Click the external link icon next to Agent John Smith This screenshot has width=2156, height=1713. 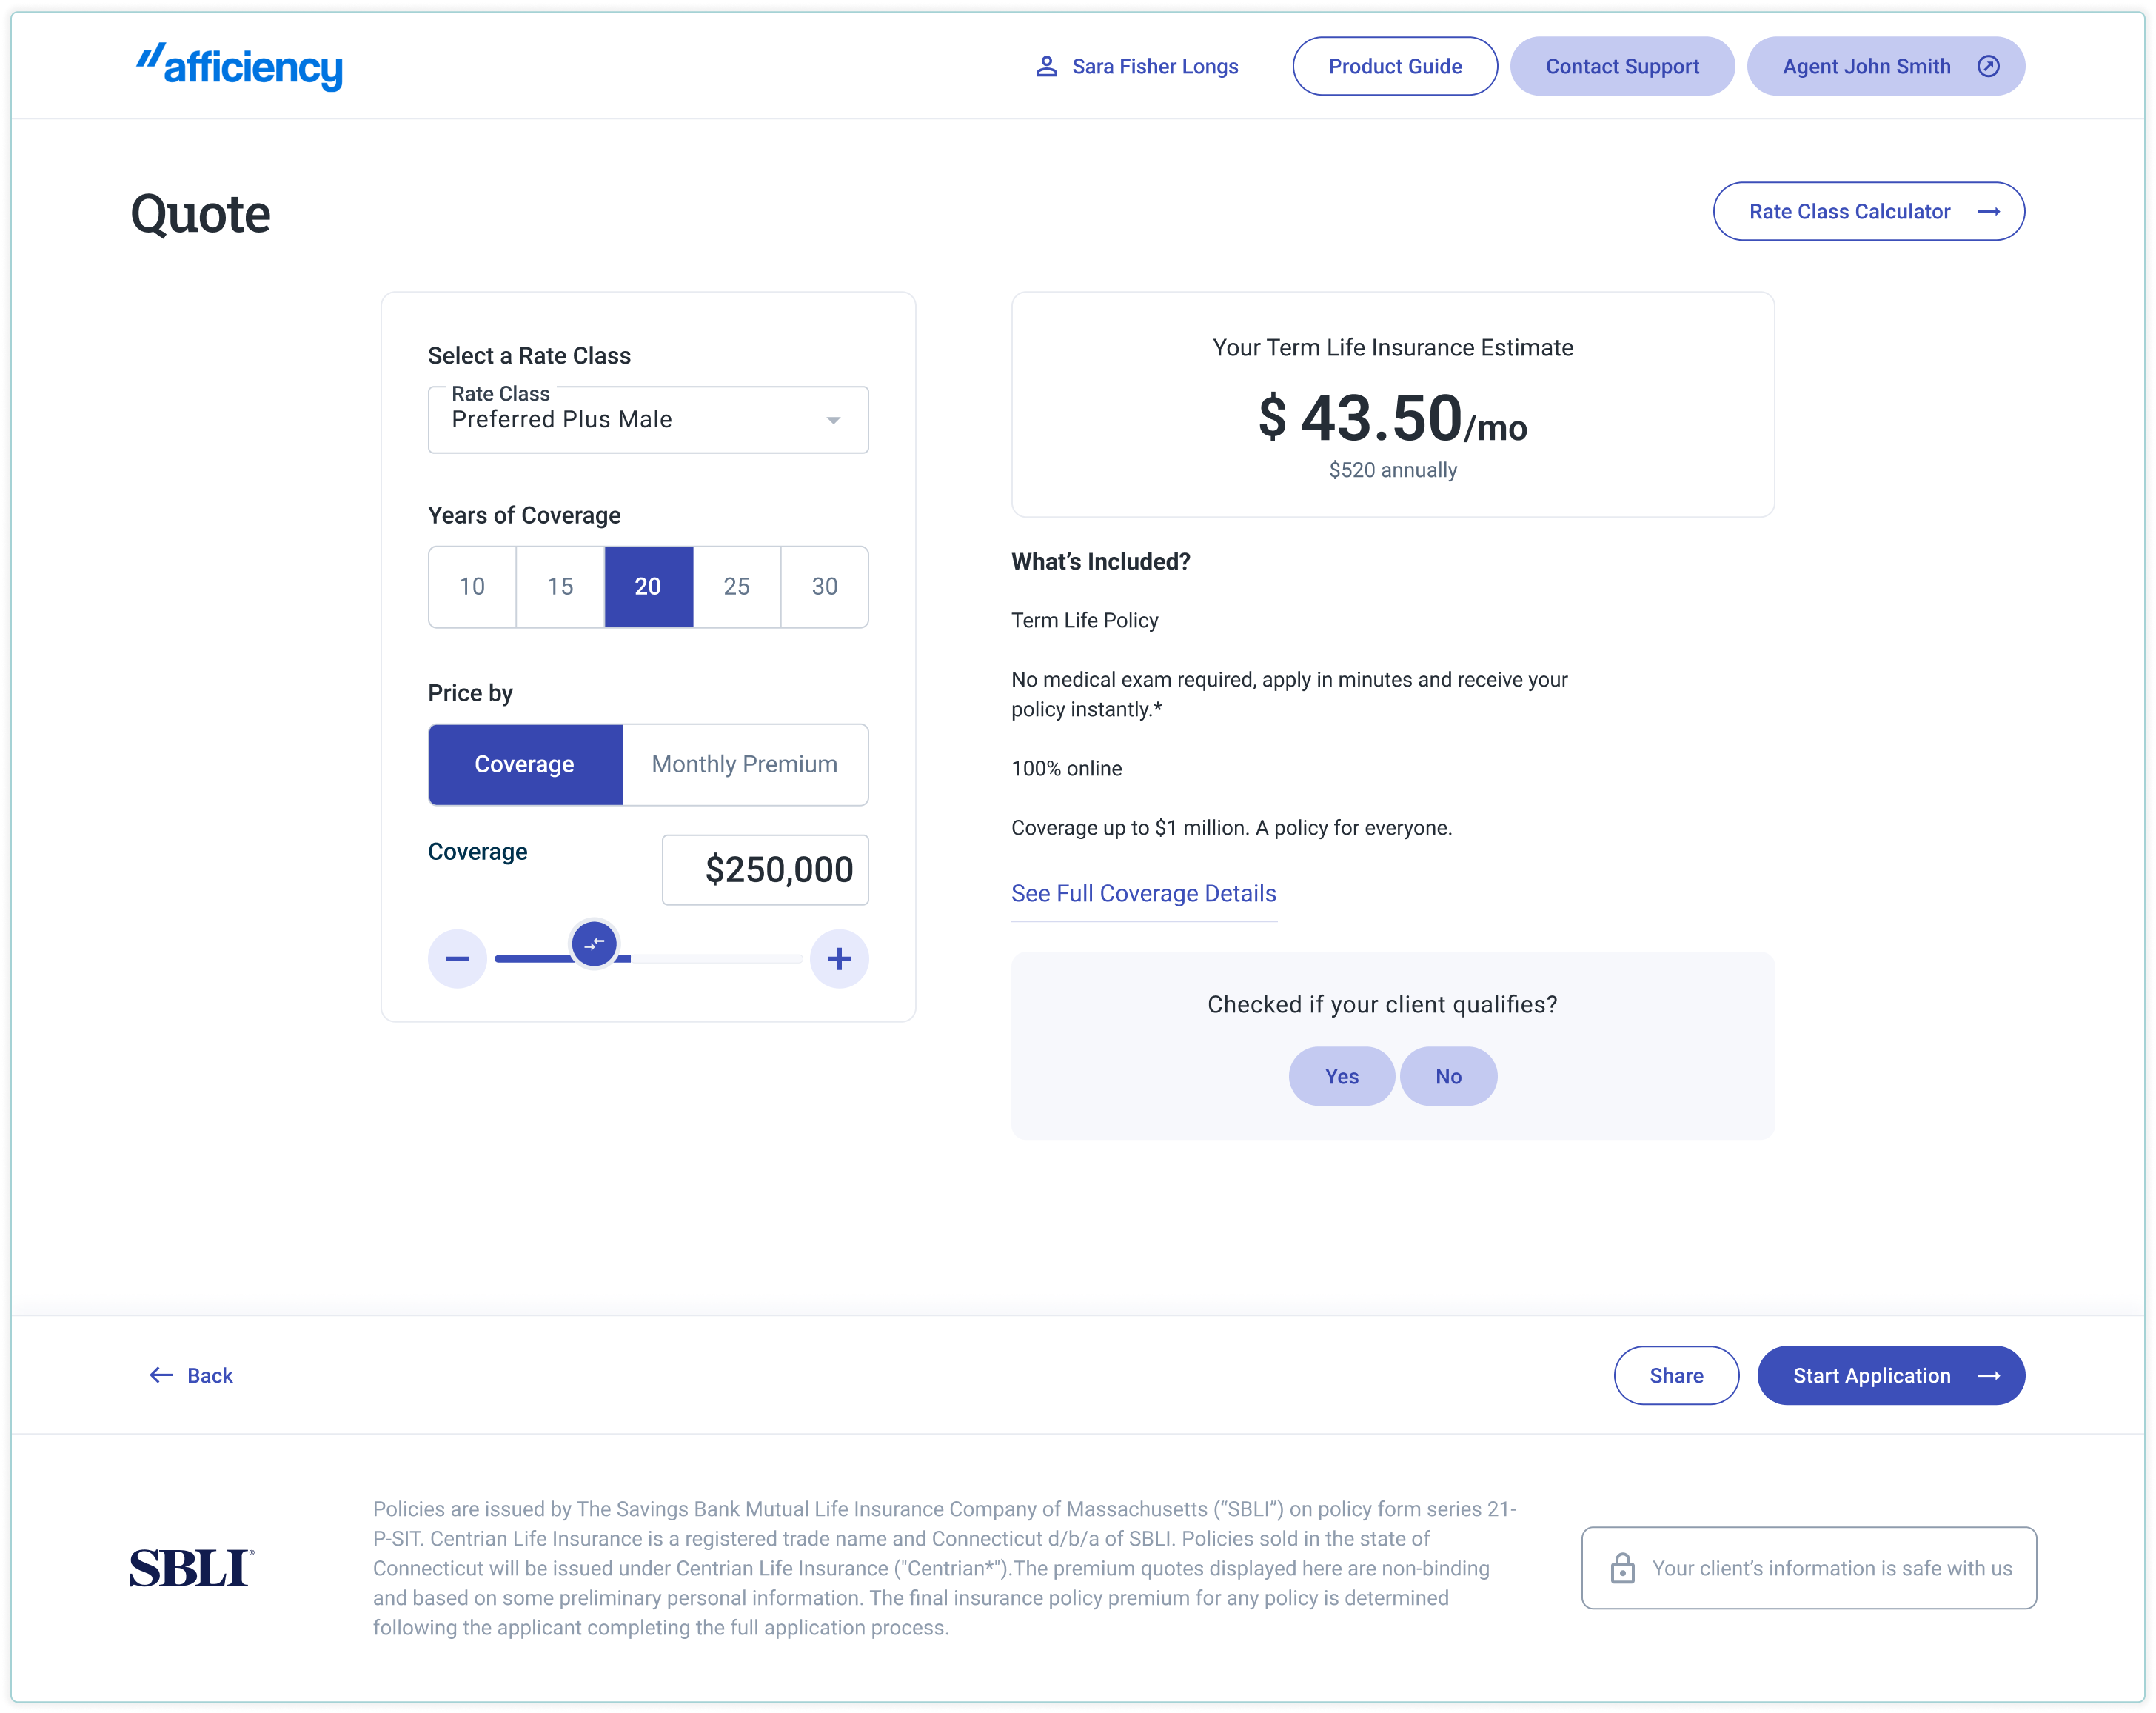(1988, 66)
